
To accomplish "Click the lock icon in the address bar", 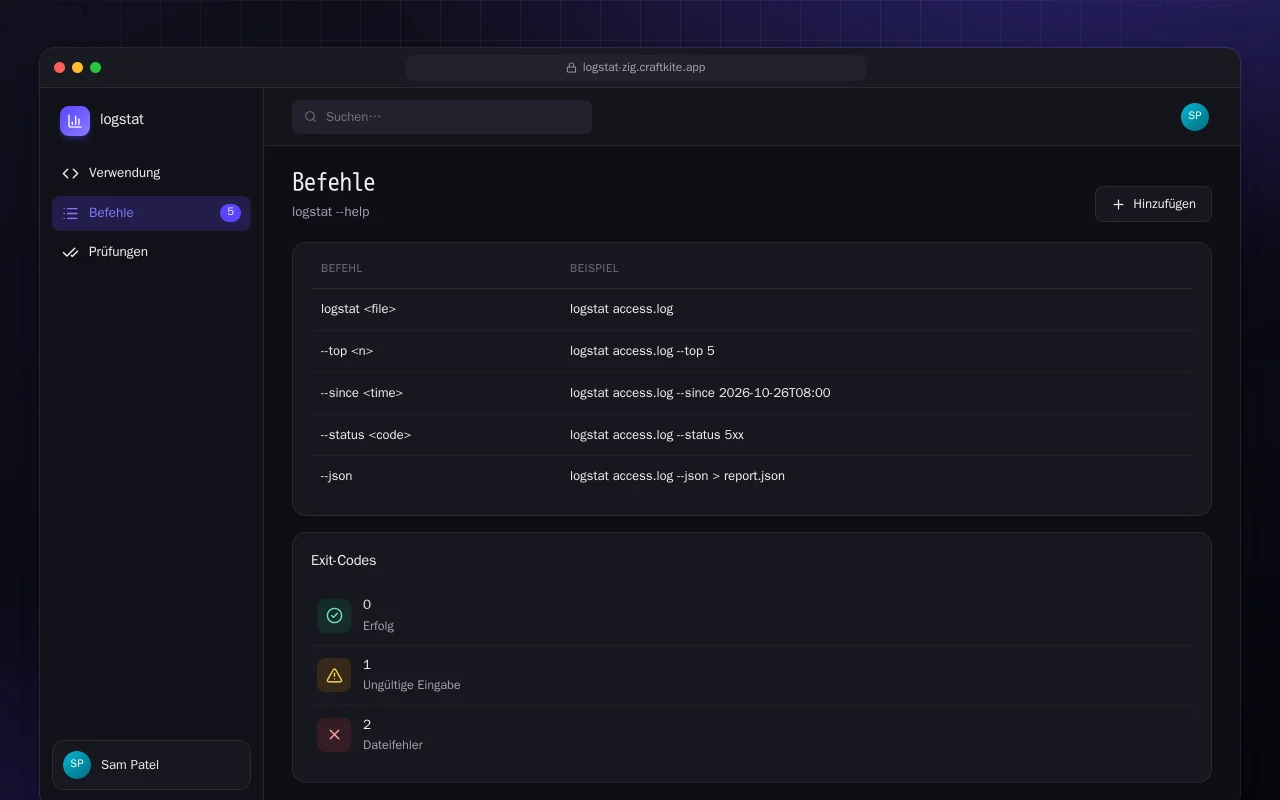I will click(572, 68).
